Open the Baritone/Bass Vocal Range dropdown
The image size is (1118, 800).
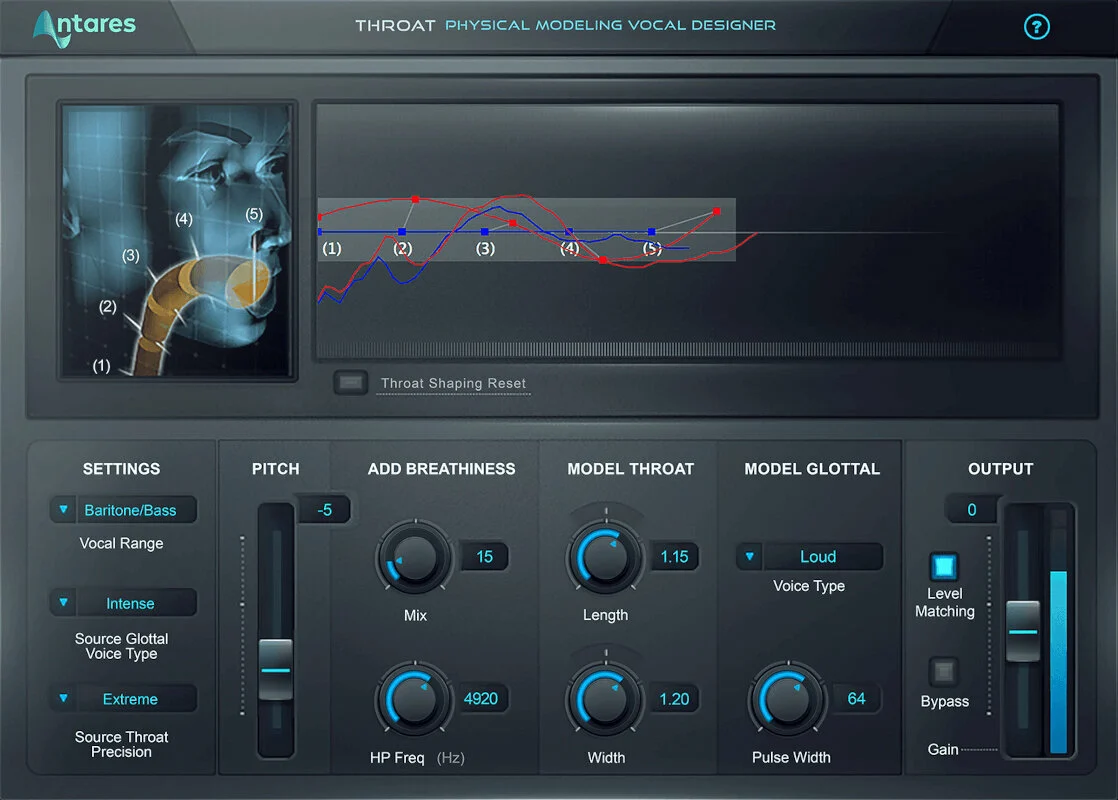123,510
